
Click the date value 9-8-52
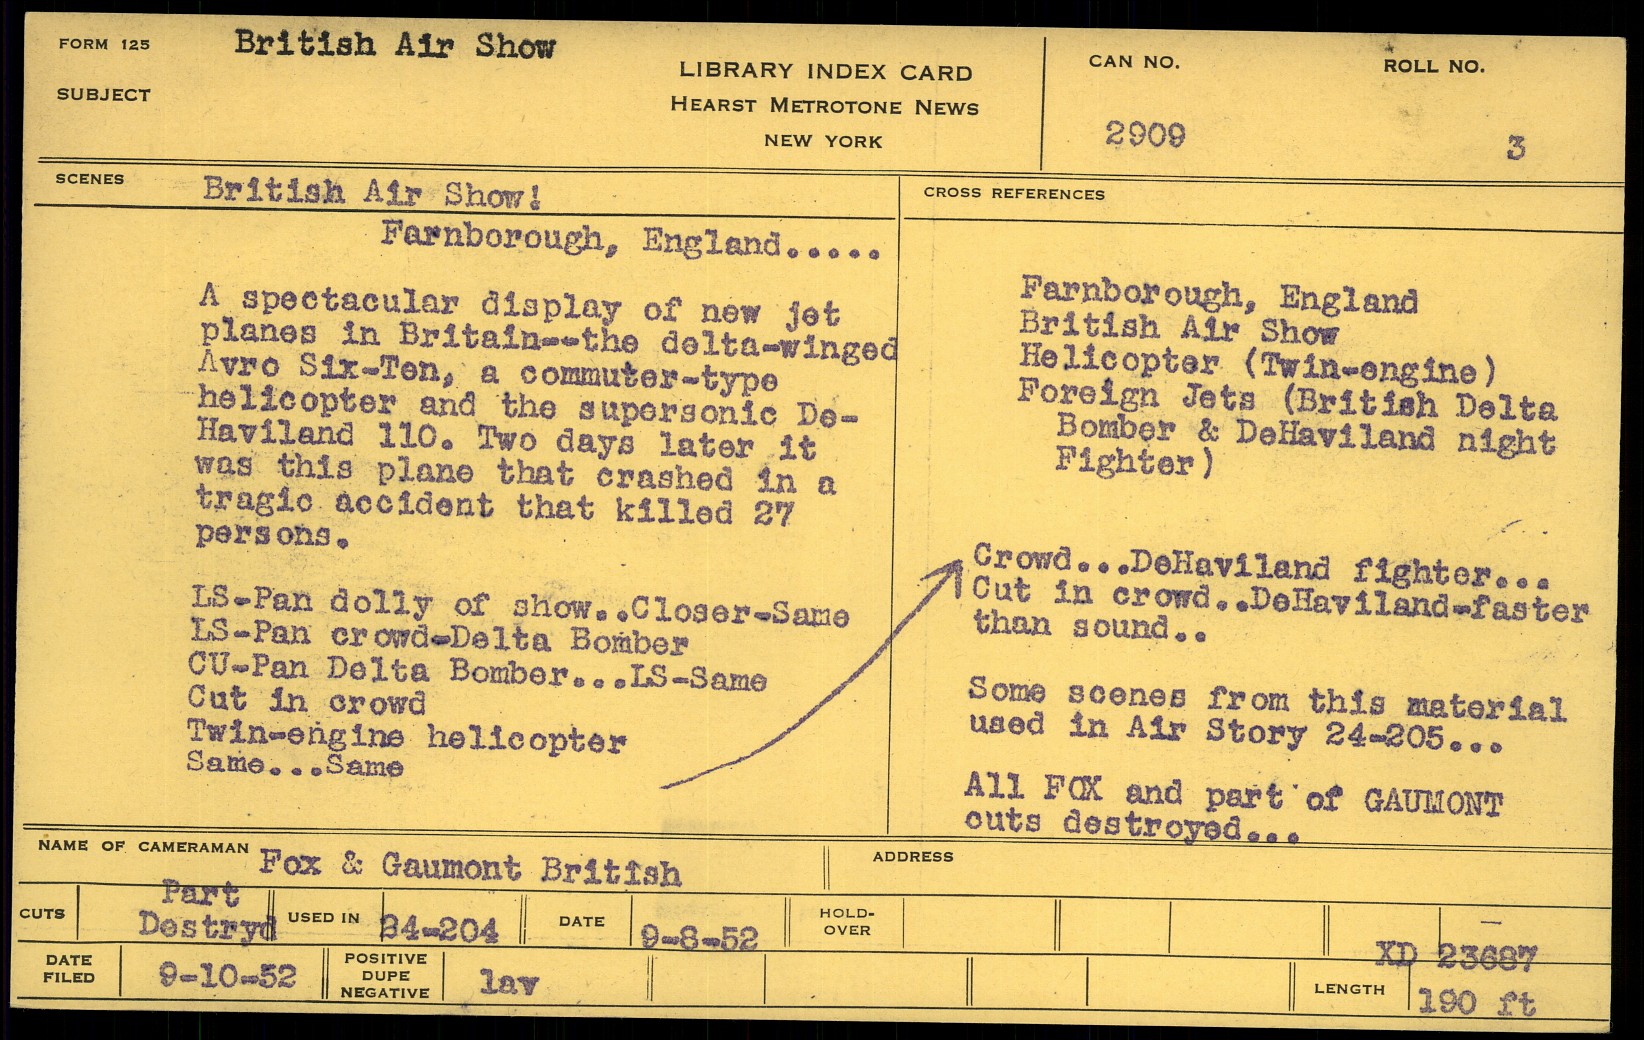[699, 937]
